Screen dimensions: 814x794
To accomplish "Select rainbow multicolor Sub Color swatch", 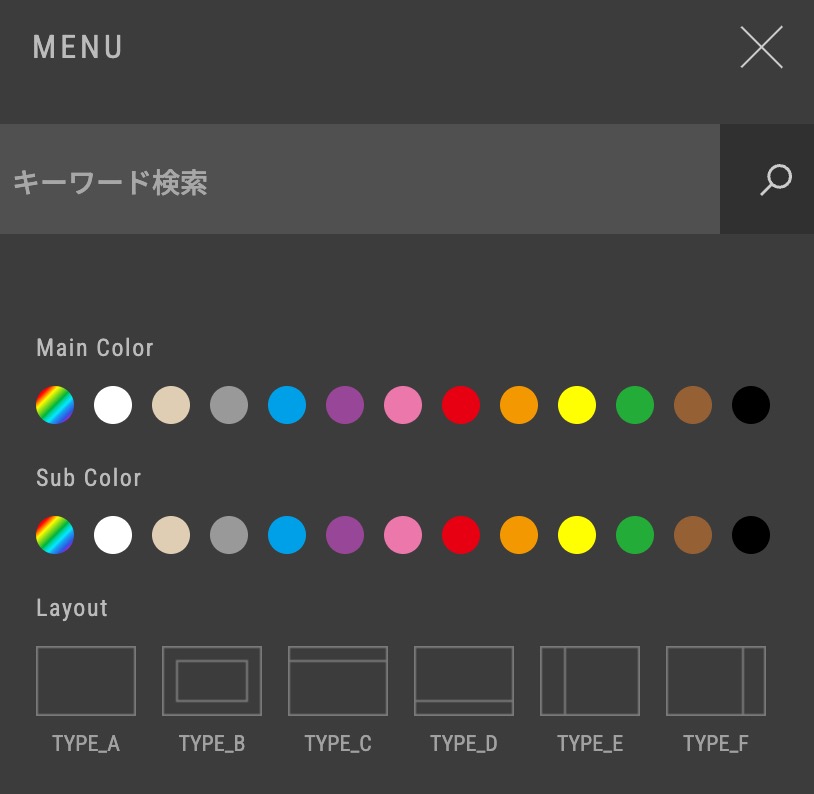I will point(55,536).
